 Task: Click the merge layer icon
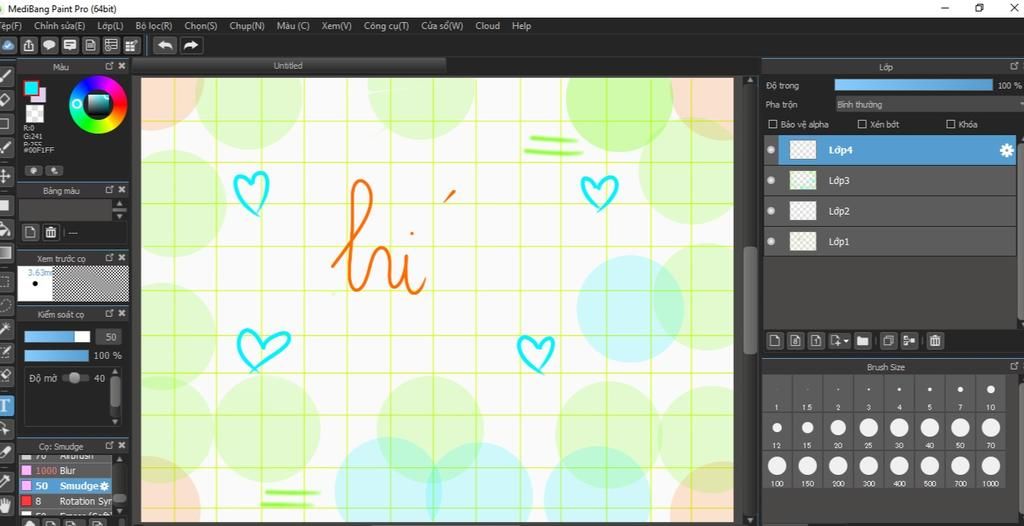point(909,340)
